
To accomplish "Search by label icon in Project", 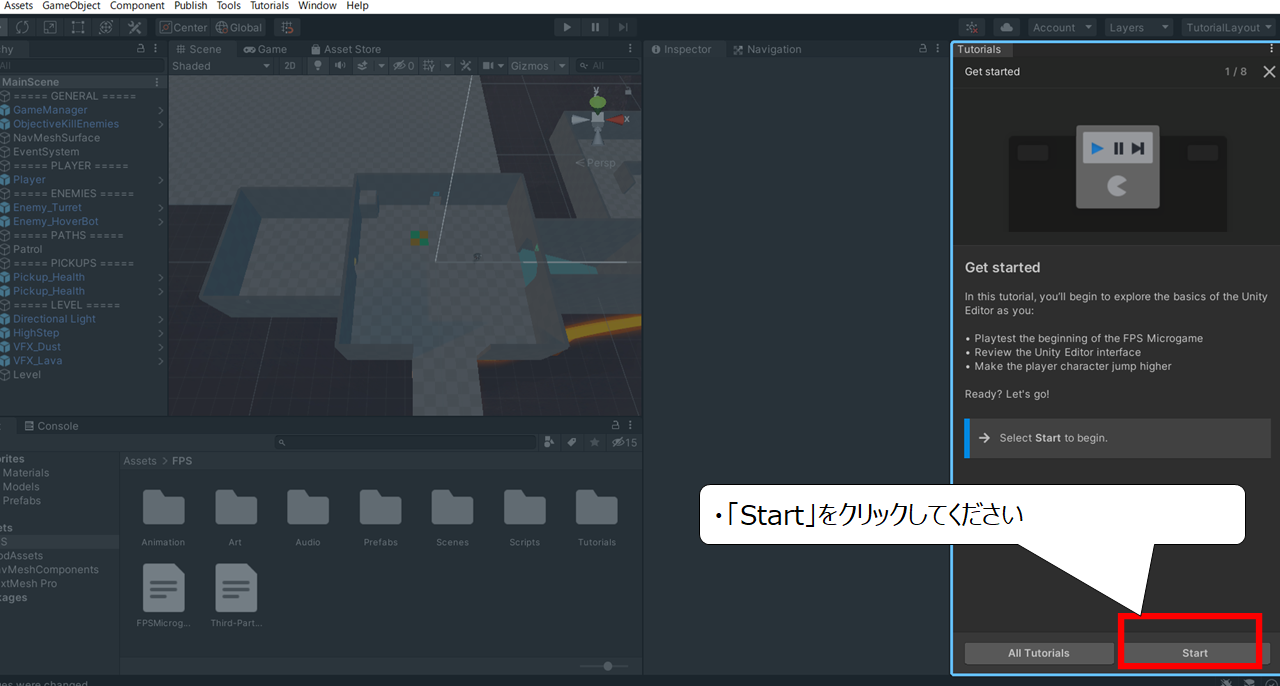I will pyautogui.click(x=572, y=442).
